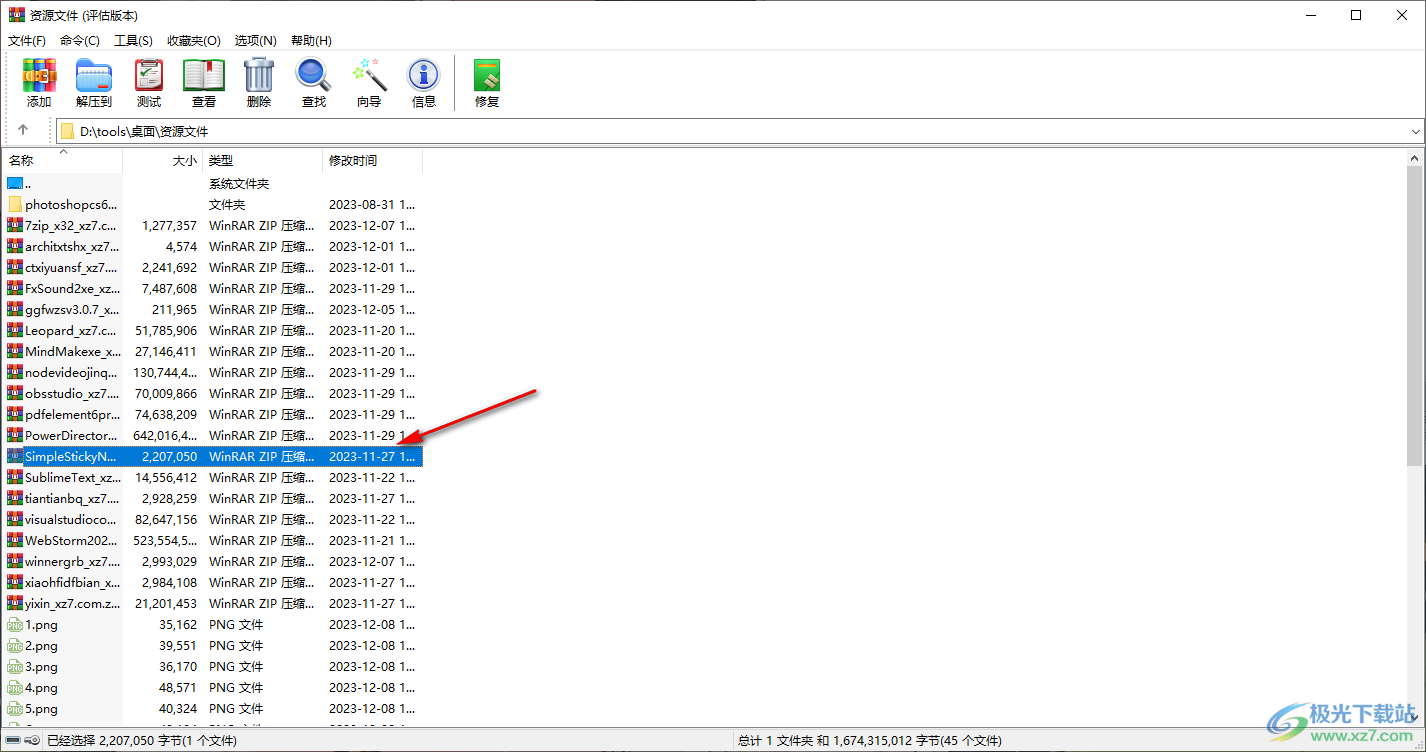The height and width of the screenshot is (752, 1426).
Task: Click the PNG icon of 4.png
Action: coord(15,688)
